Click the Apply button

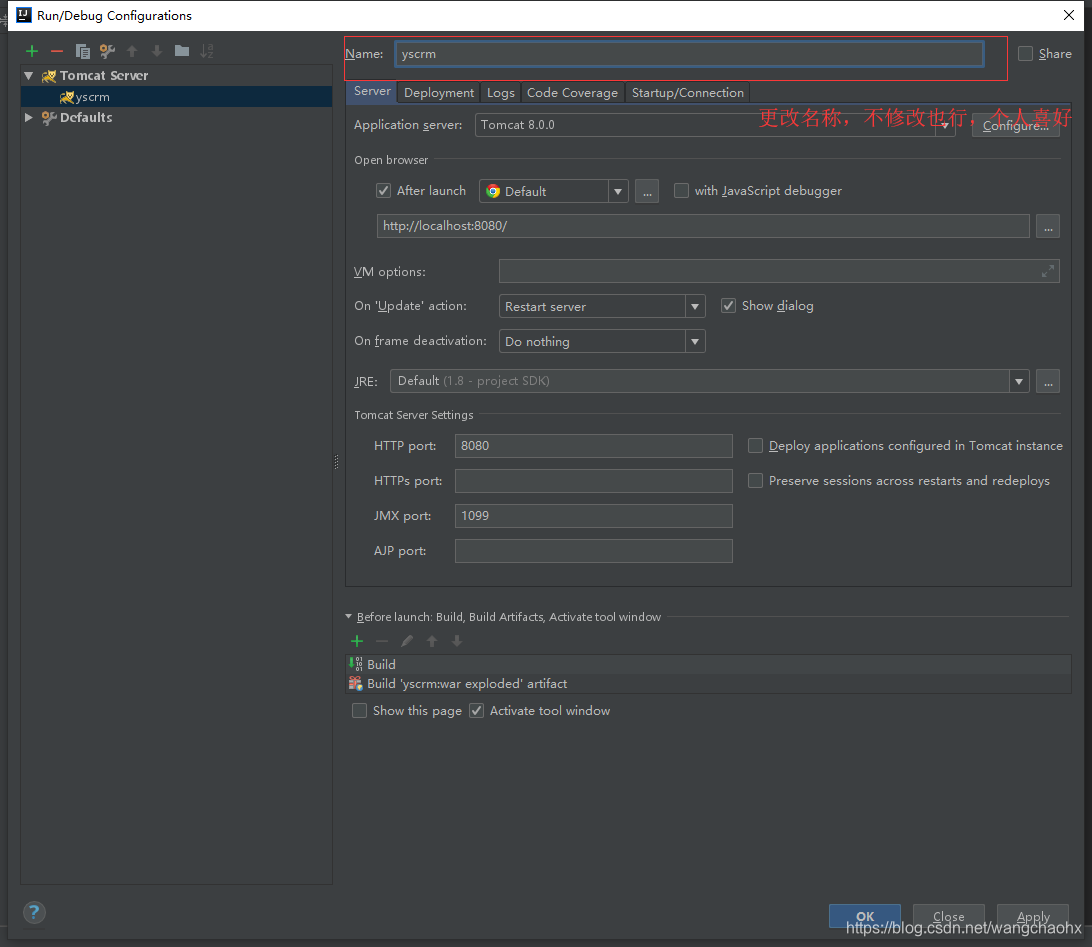pyautogui.click(x=1033, y=916)
